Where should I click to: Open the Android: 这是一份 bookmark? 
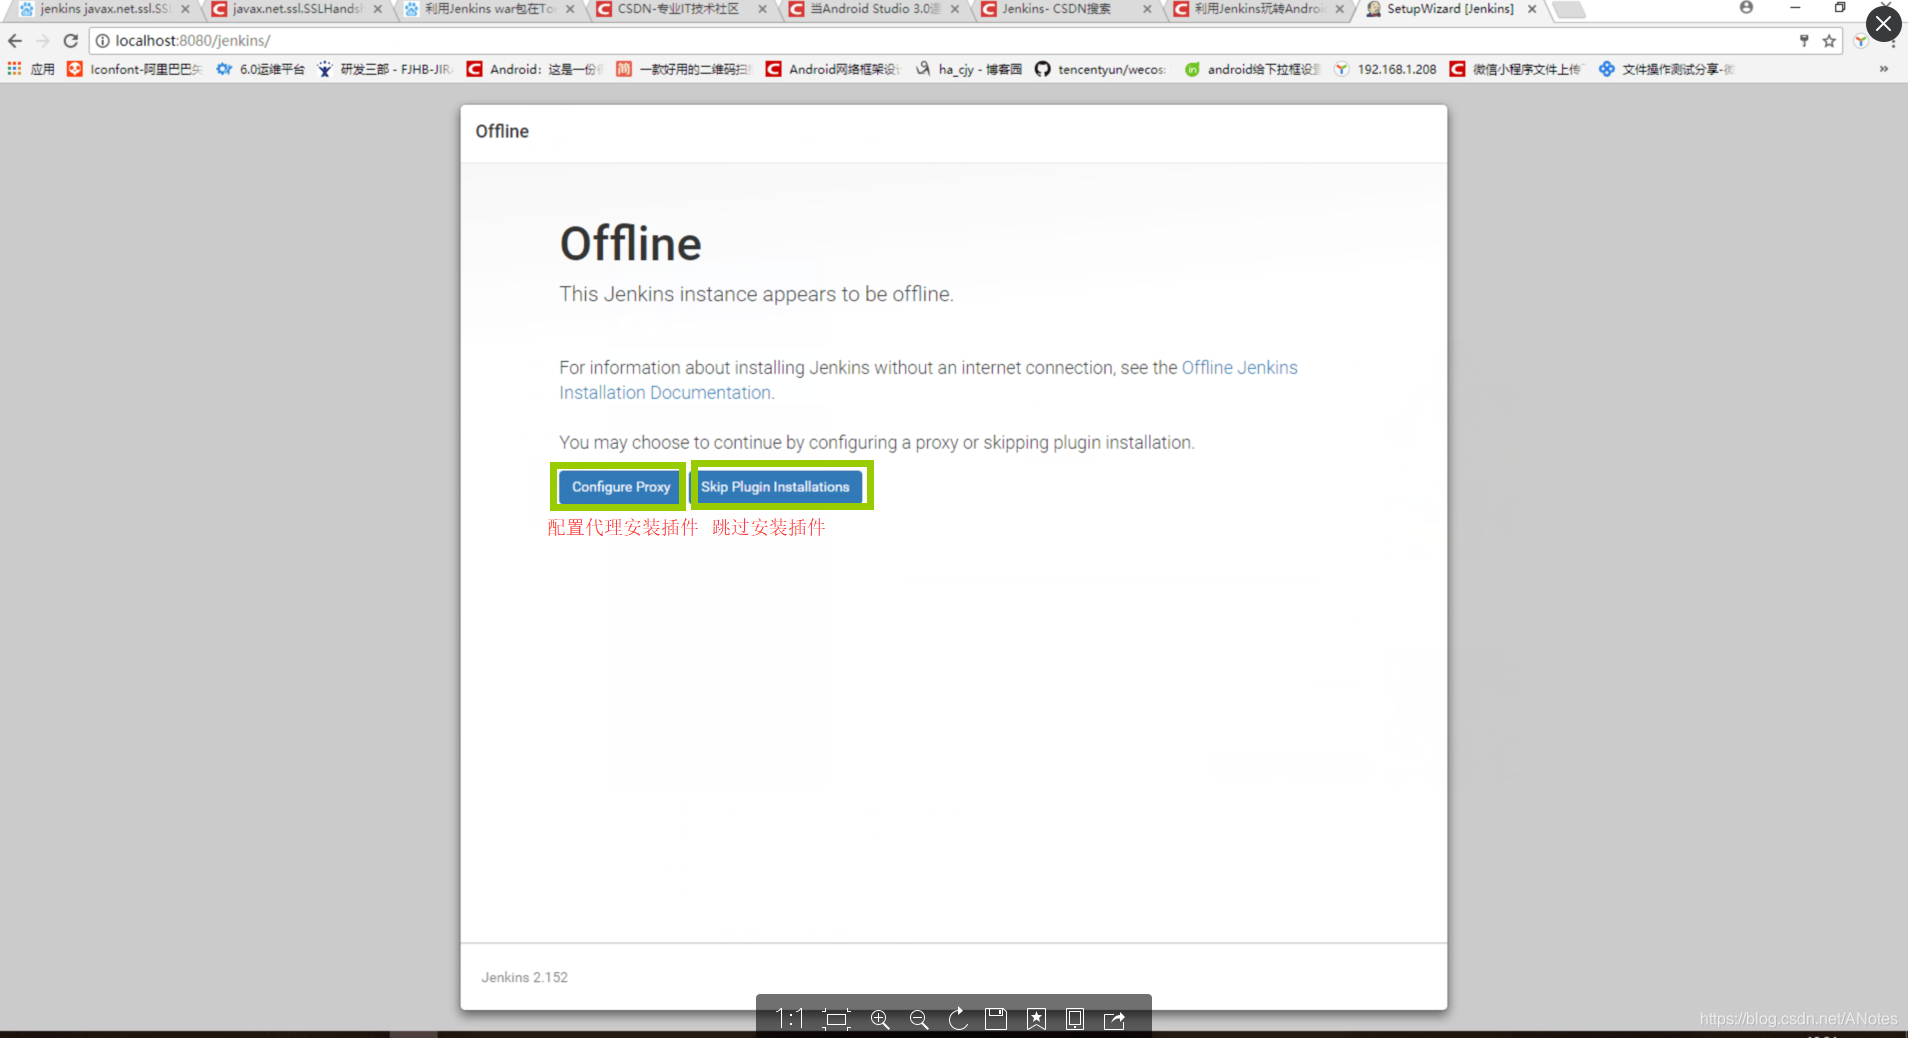534,69
